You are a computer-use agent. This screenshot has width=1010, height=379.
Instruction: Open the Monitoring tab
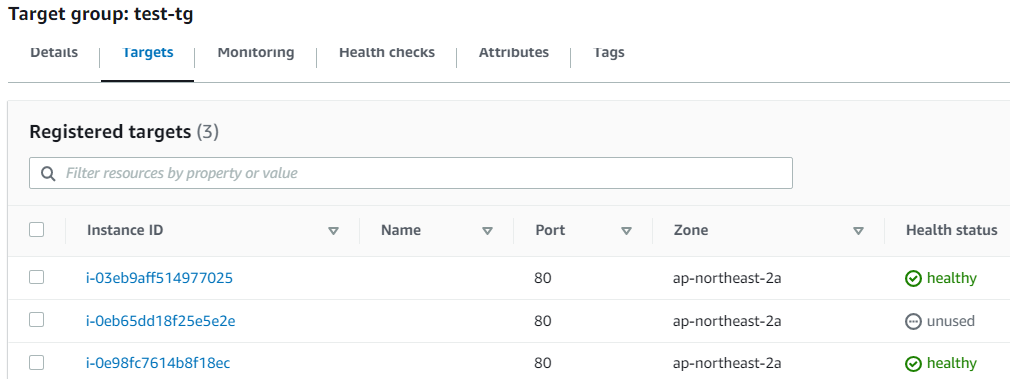click(256, 52)
